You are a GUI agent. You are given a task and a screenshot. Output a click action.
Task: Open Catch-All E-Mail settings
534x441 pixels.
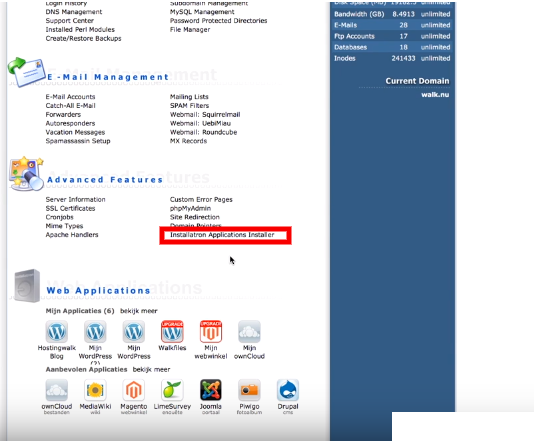70,106
